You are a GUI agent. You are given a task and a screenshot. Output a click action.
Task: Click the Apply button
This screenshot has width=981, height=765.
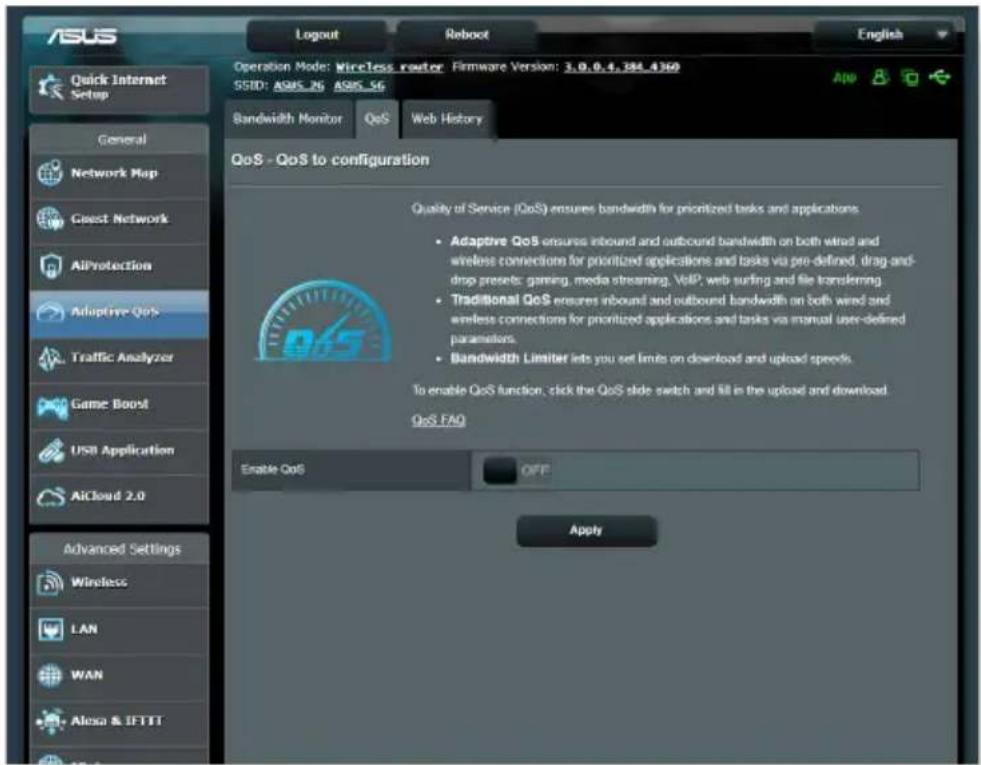(x=586, y=530)
